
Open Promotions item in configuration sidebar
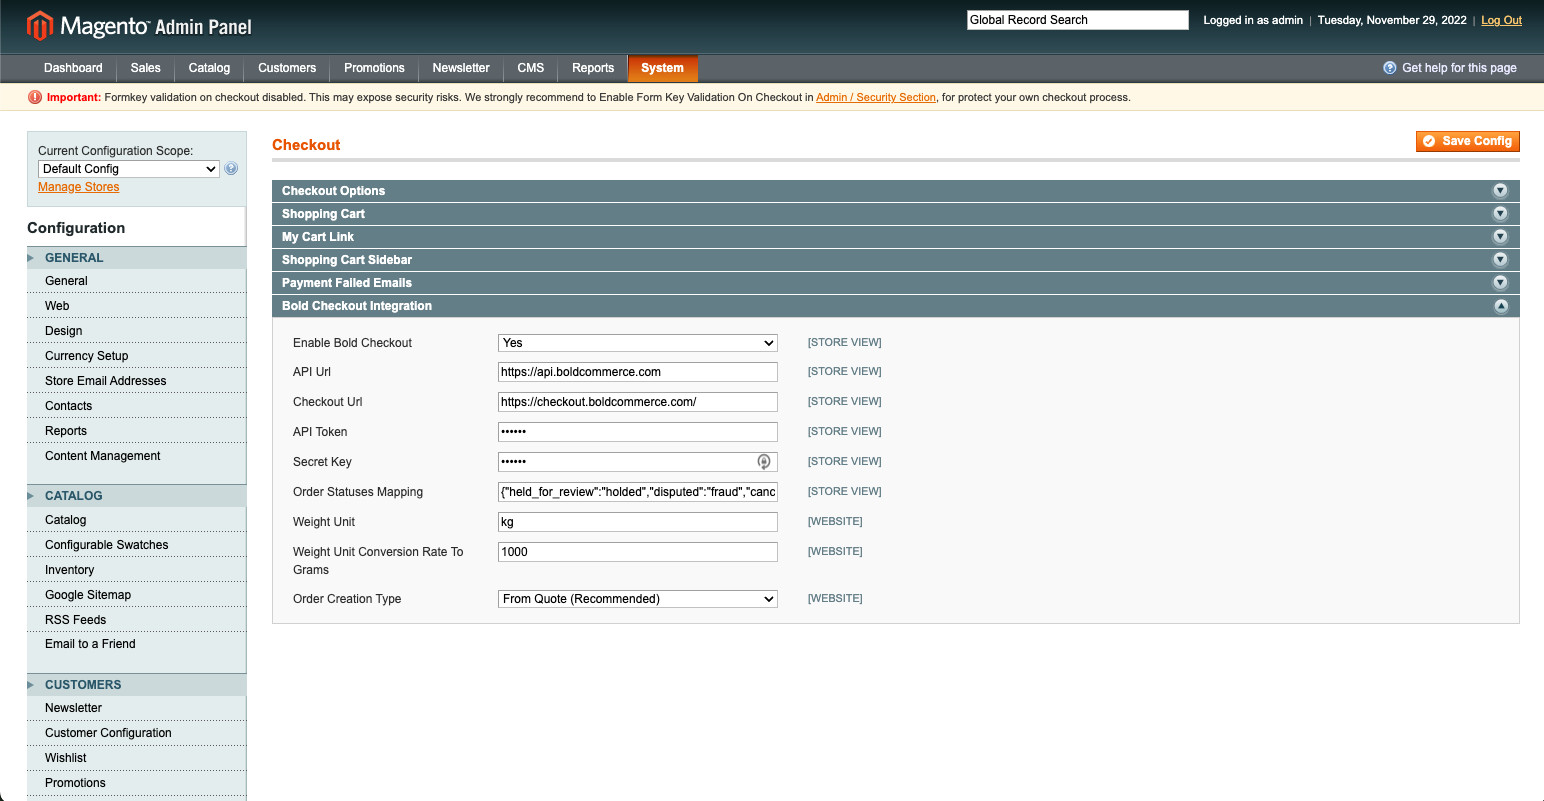pos(136,783)
